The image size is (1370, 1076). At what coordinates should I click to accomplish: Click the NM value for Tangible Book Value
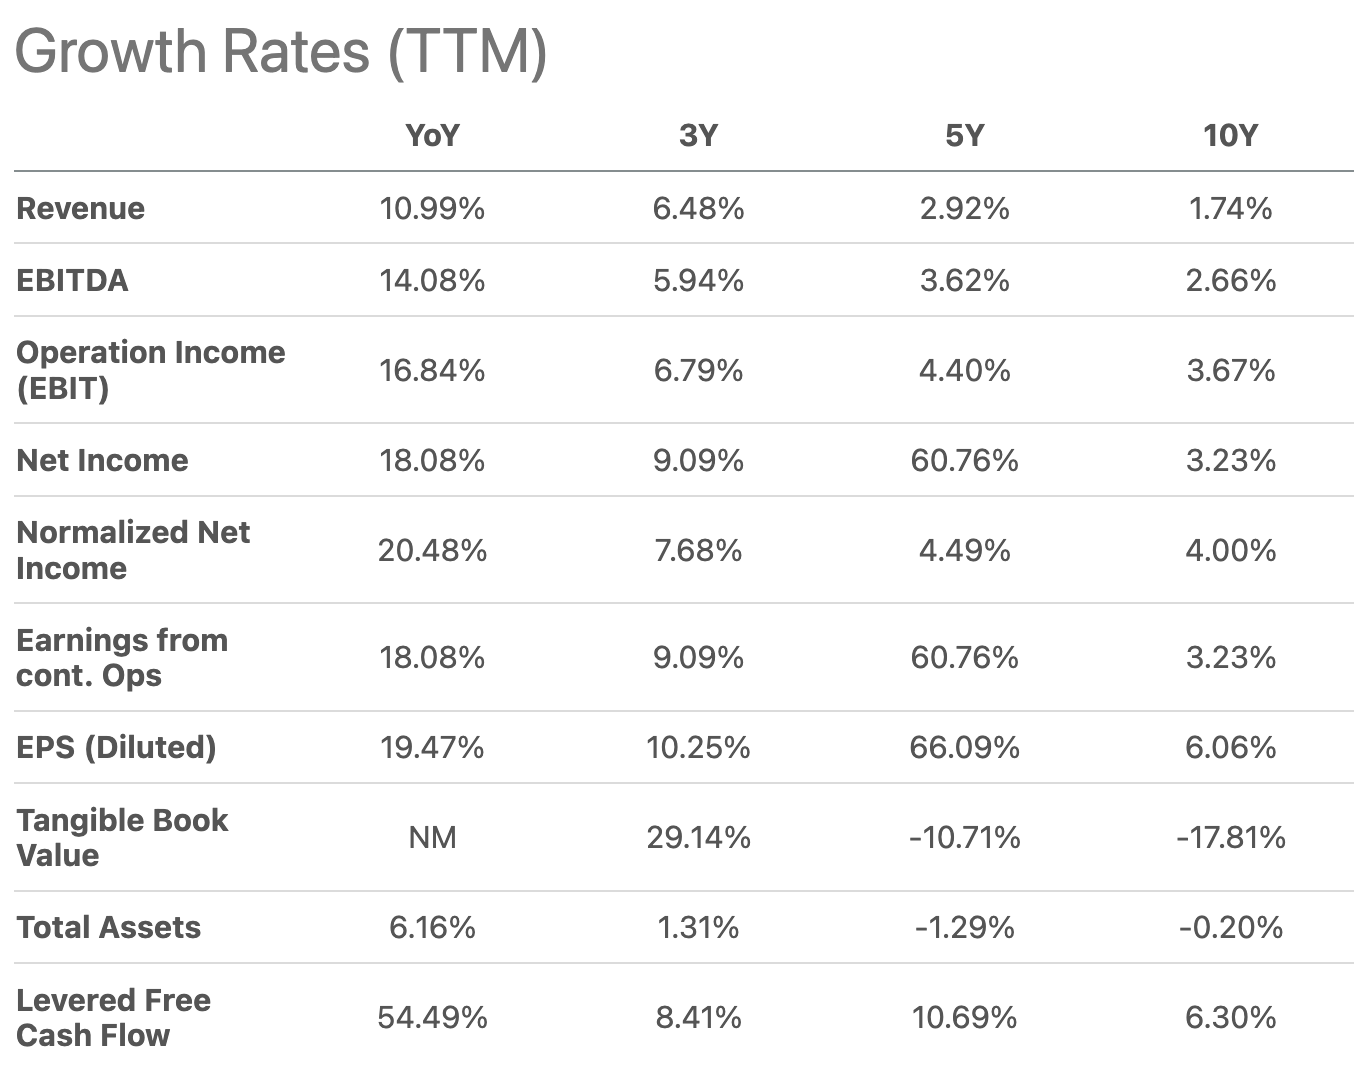[x=432, y=837]
